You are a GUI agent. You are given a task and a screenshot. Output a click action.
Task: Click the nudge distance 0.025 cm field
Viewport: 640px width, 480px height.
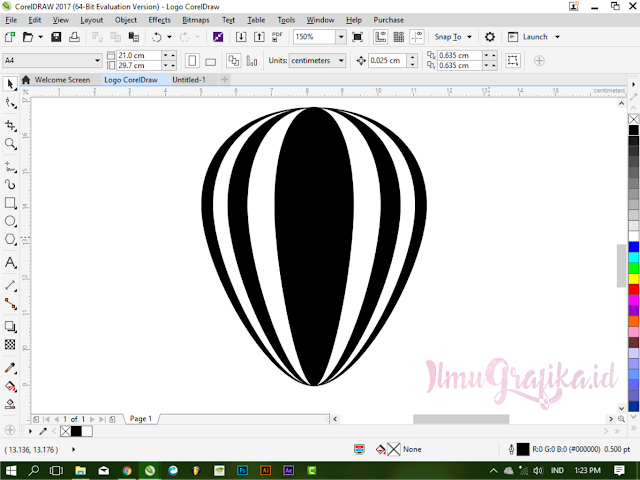(387, 61)
